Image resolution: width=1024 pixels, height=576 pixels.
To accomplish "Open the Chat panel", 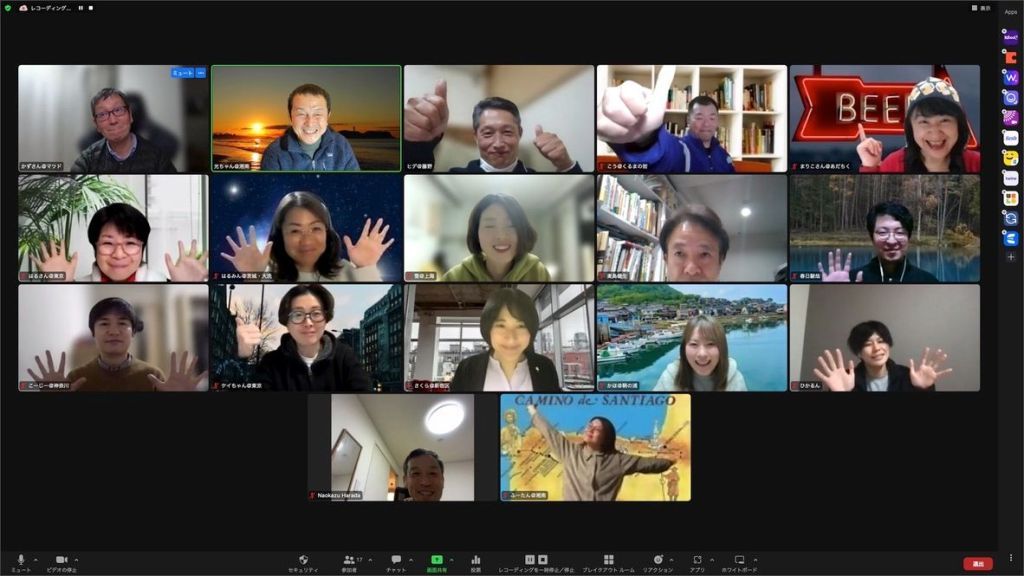I will tap(396, 561).
